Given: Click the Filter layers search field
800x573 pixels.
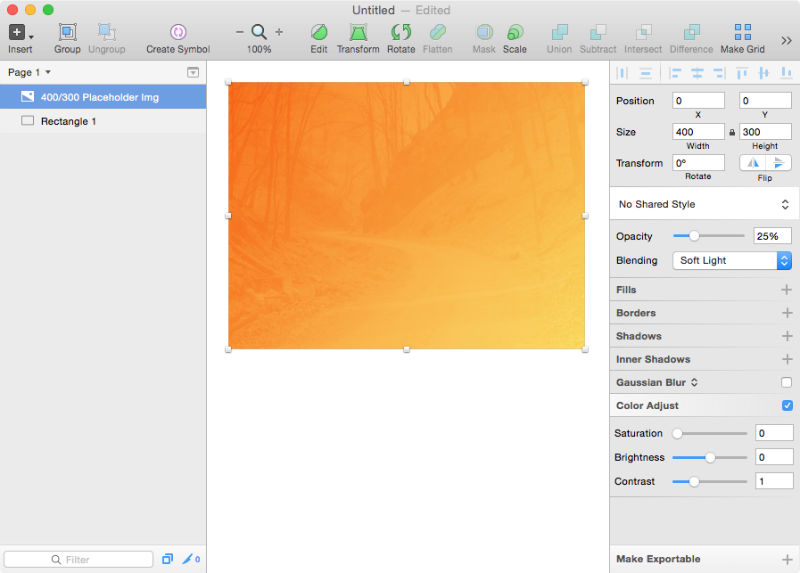Looking at the screenshot, I should tap(78, 559).
